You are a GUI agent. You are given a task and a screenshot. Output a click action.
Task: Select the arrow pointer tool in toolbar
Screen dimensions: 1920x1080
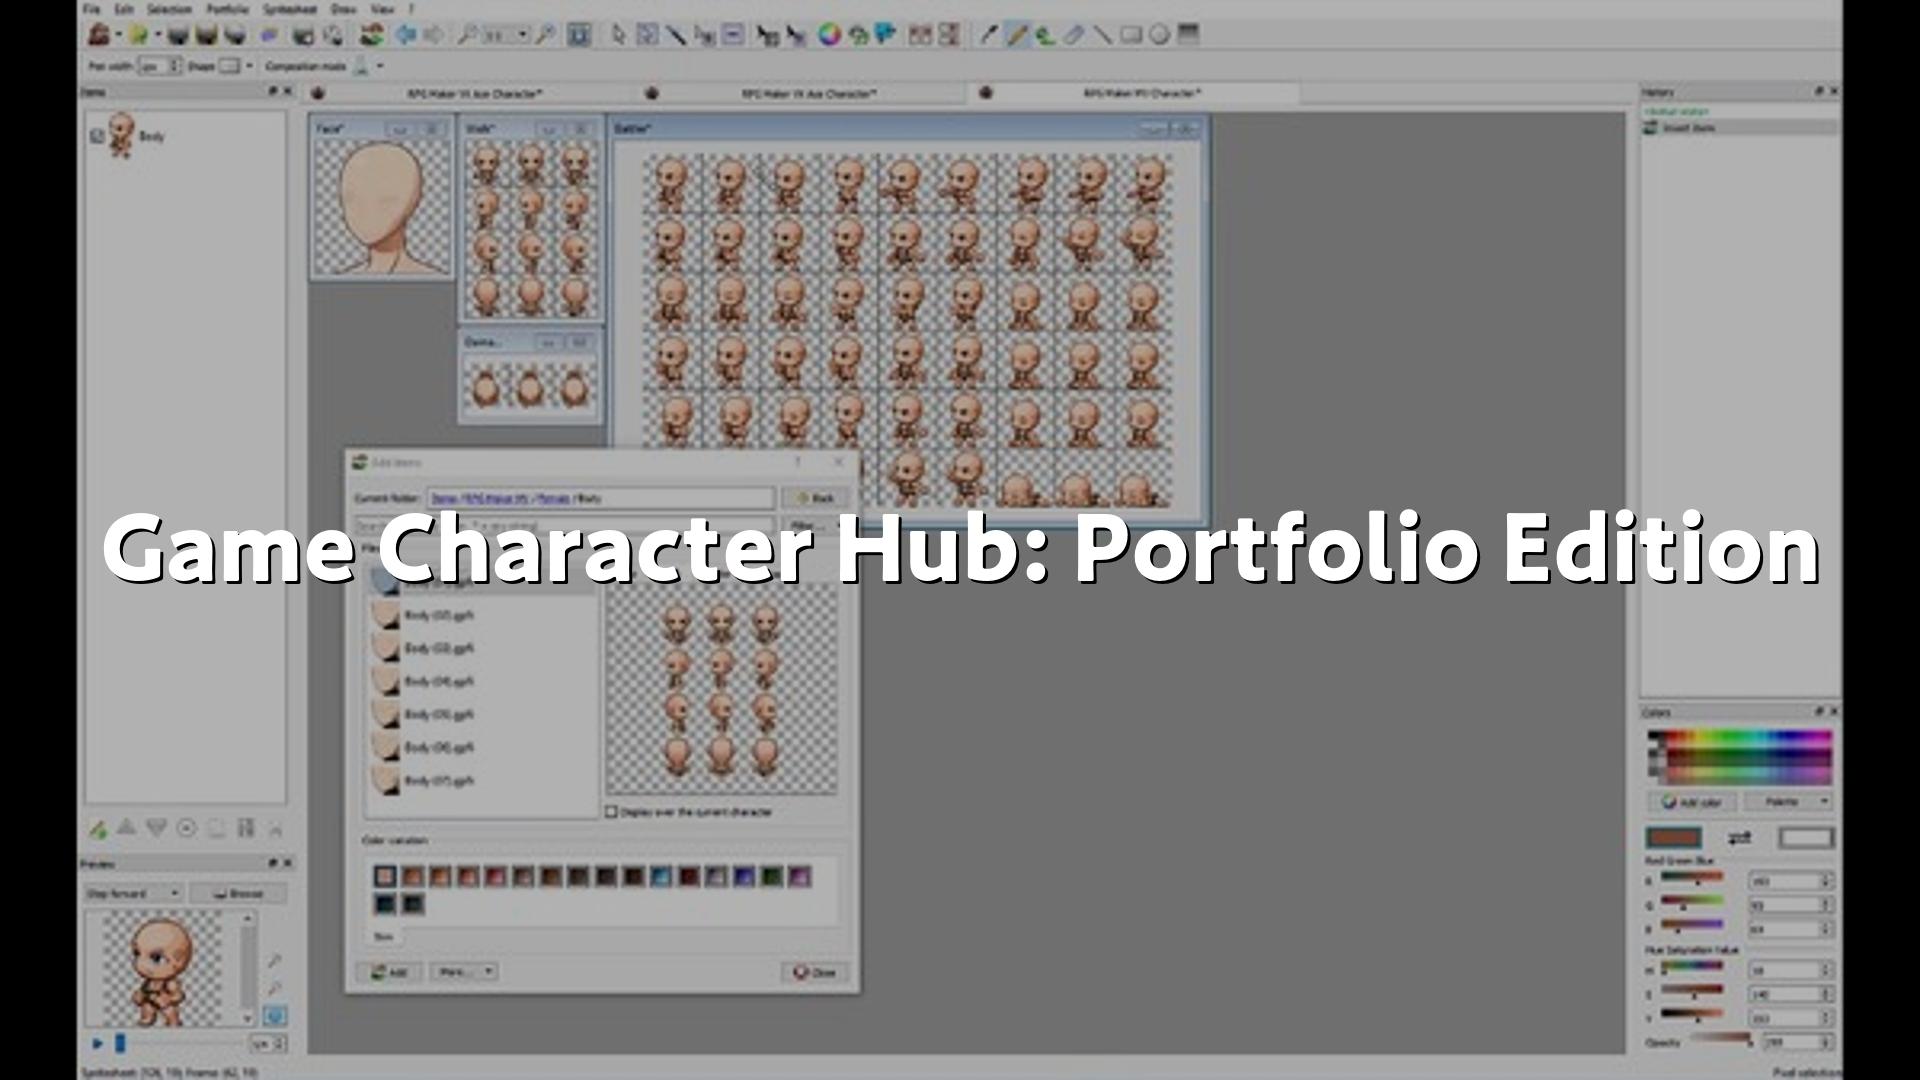618,35
